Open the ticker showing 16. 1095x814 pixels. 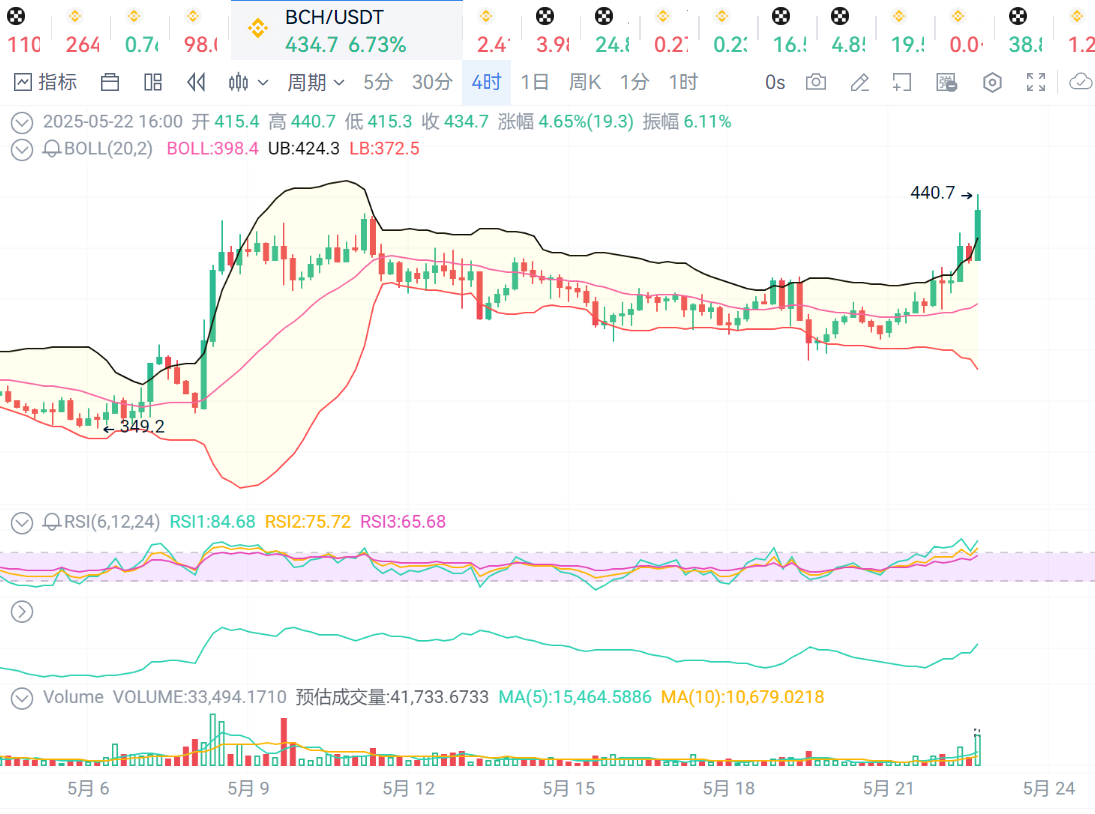click(x=786, y=31)
